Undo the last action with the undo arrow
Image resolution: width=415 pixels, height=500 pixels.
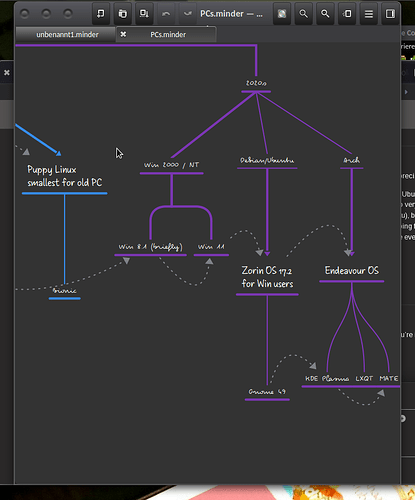coord(166,14)
